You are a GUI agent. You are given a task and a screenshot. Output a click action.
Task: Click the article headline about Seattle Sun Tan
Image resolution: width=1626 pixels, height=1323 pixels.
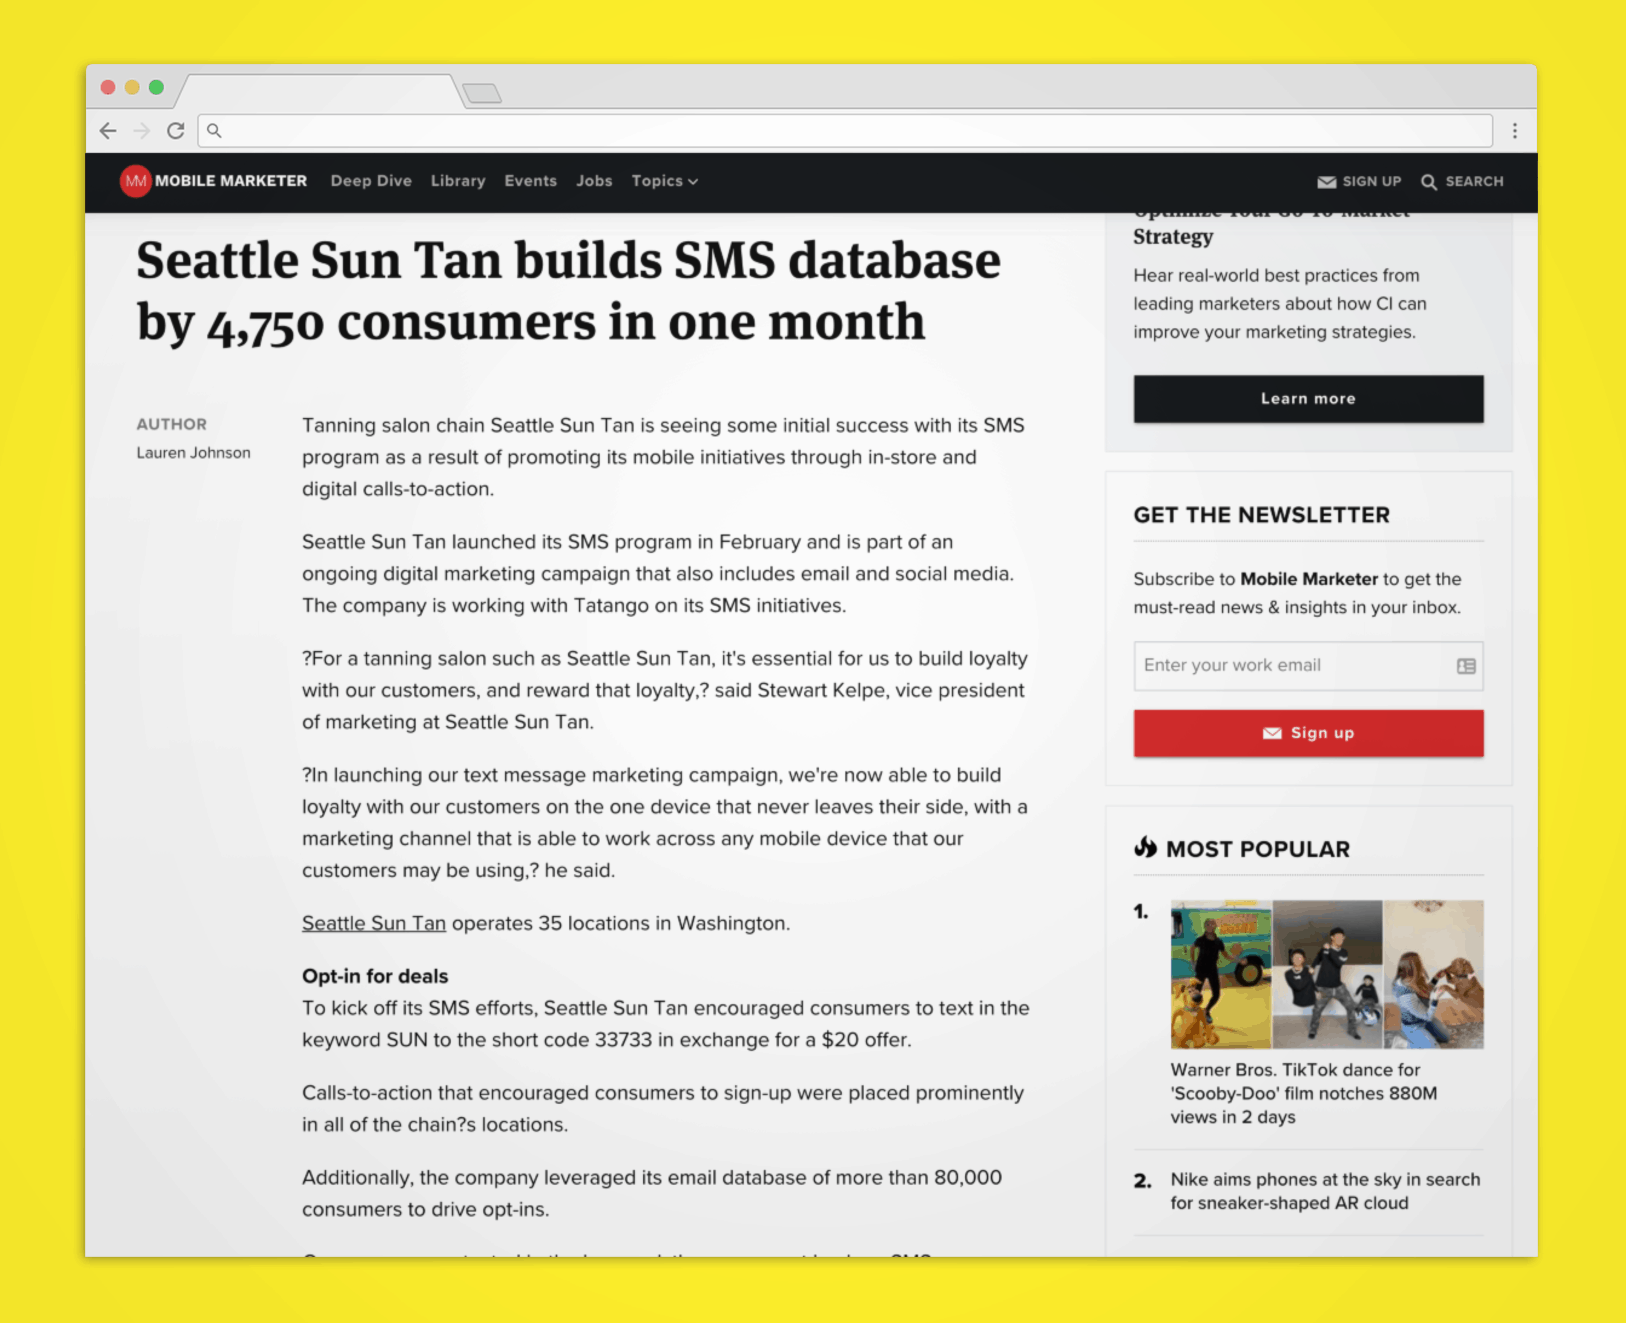click(x=568, y=291)
